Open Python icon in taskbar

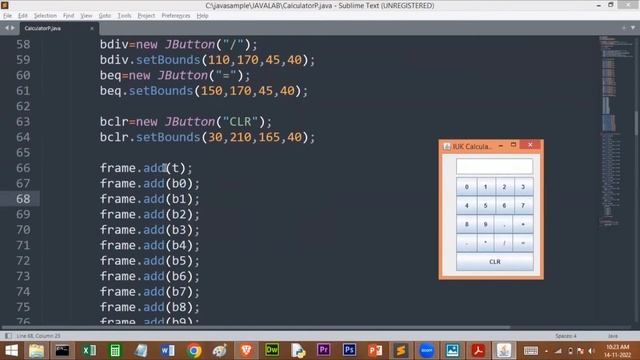[298, 351]
